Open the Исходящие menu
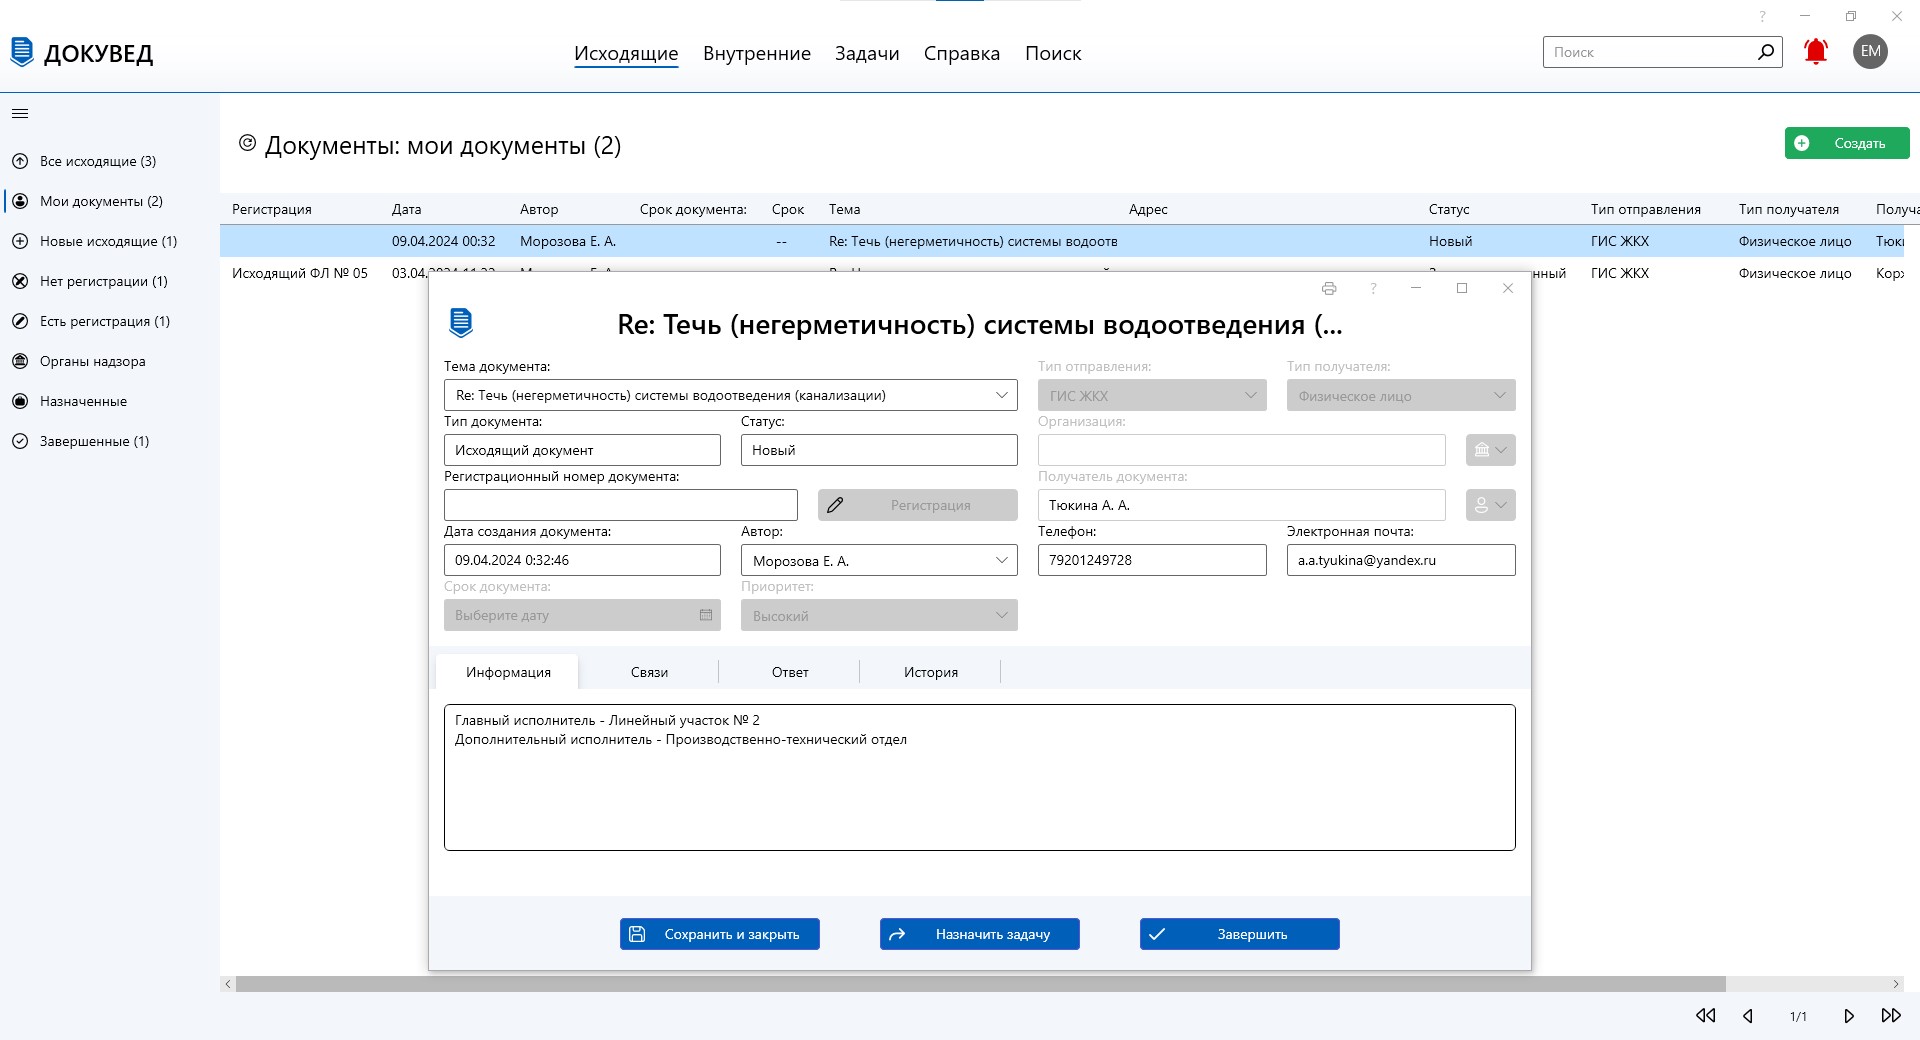The width and height of the screenshot is (1920, 1040). coord(626,53)
